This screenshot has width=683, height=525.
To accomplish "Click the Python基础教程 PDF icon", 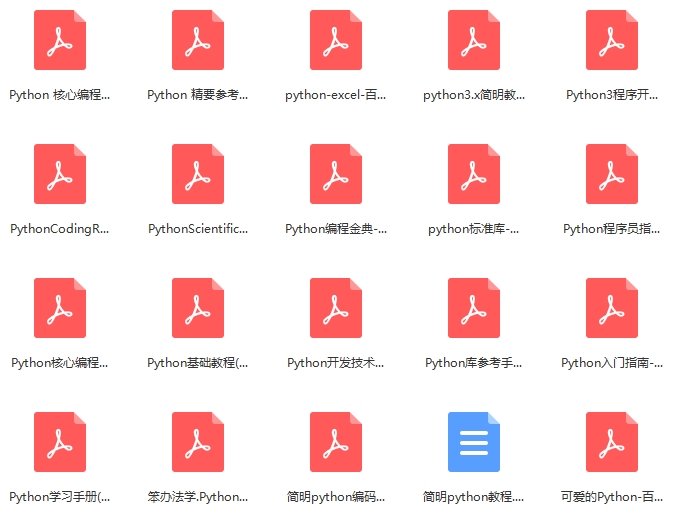I will 198,308.
